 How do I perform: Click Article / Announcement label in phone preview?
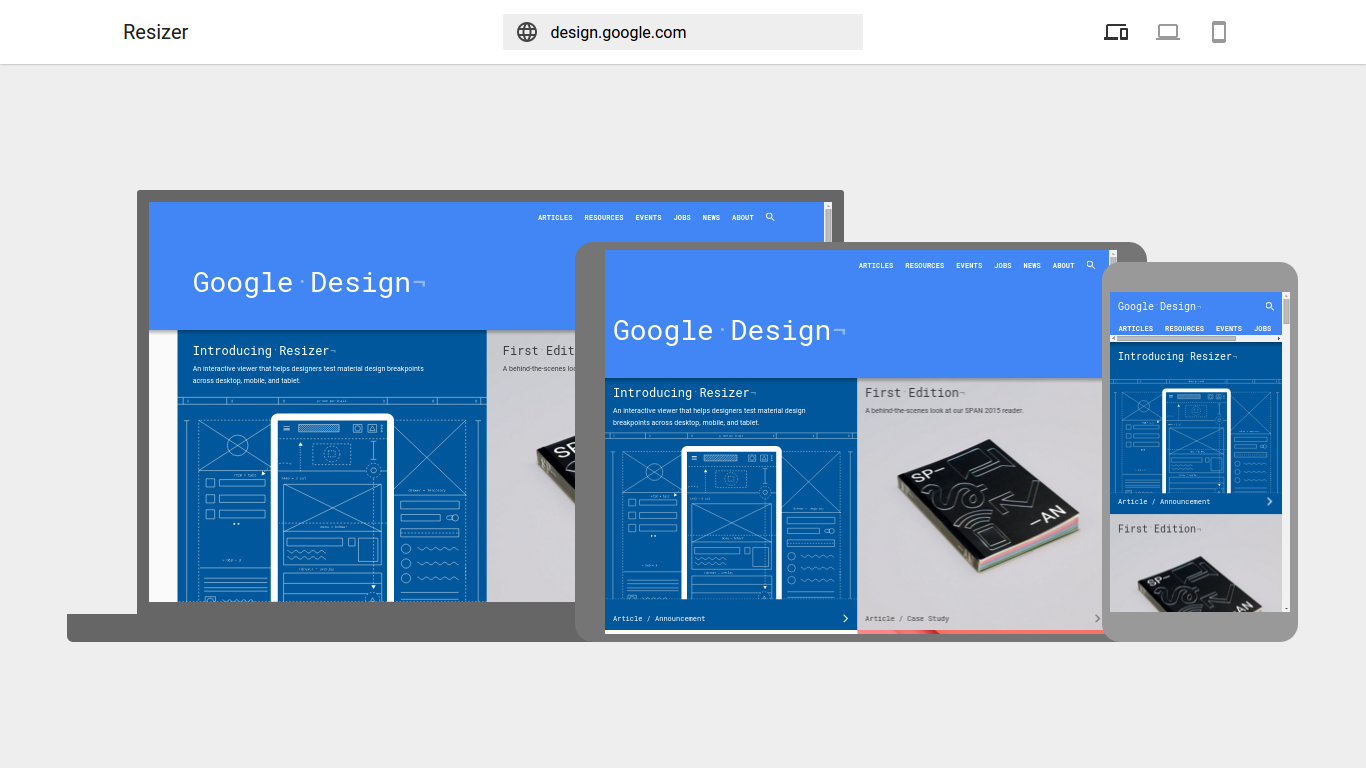[x=1164, y=502]
